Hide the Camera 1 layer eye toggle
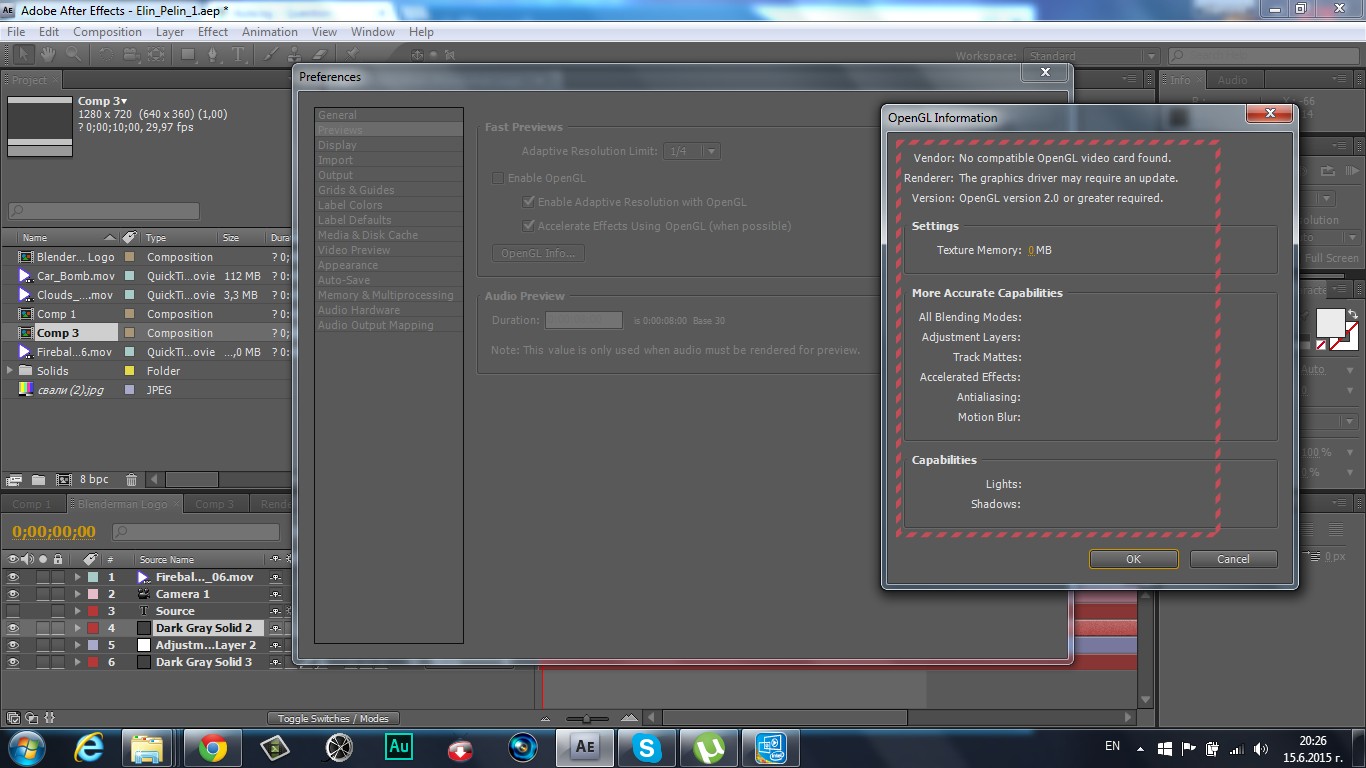Image resolution: width=1366 pixels, height=768 pixels. point(13,594)
